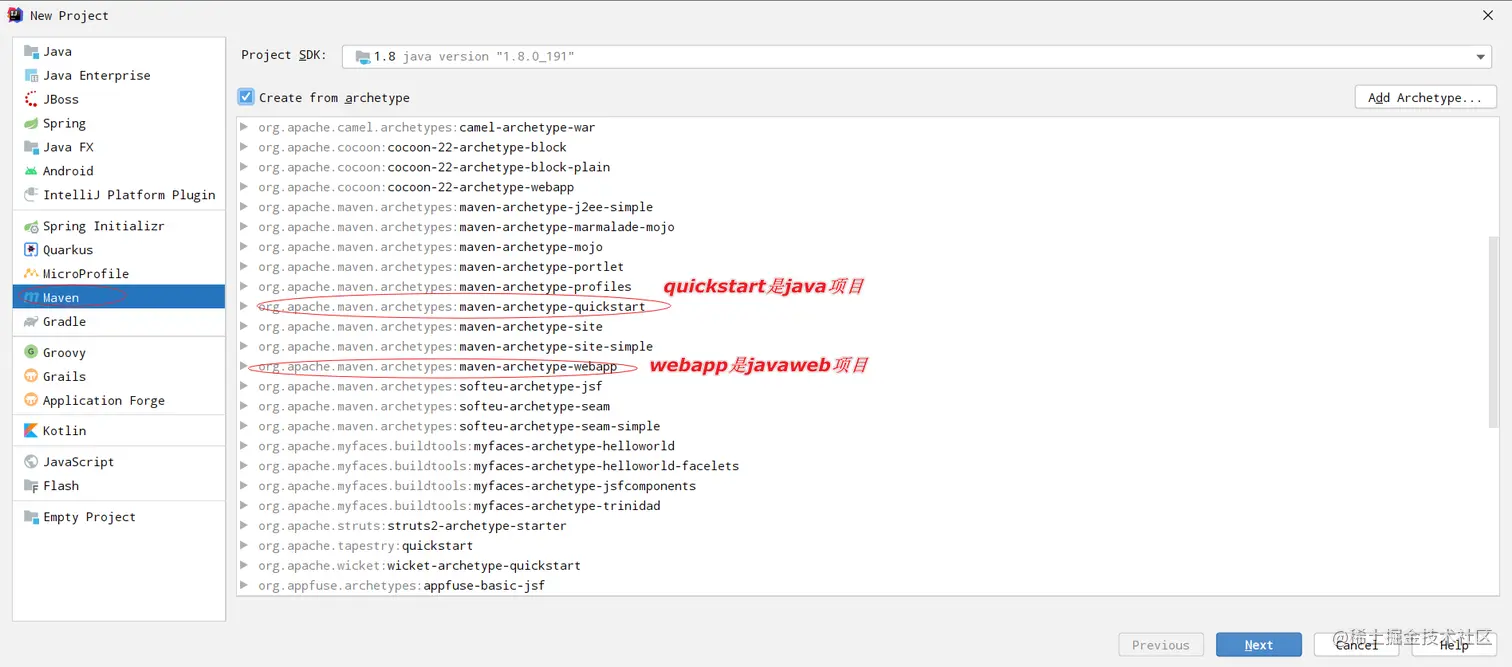Select myfaces-archetype-jsfcomponents row

click(x=862, y=486)
